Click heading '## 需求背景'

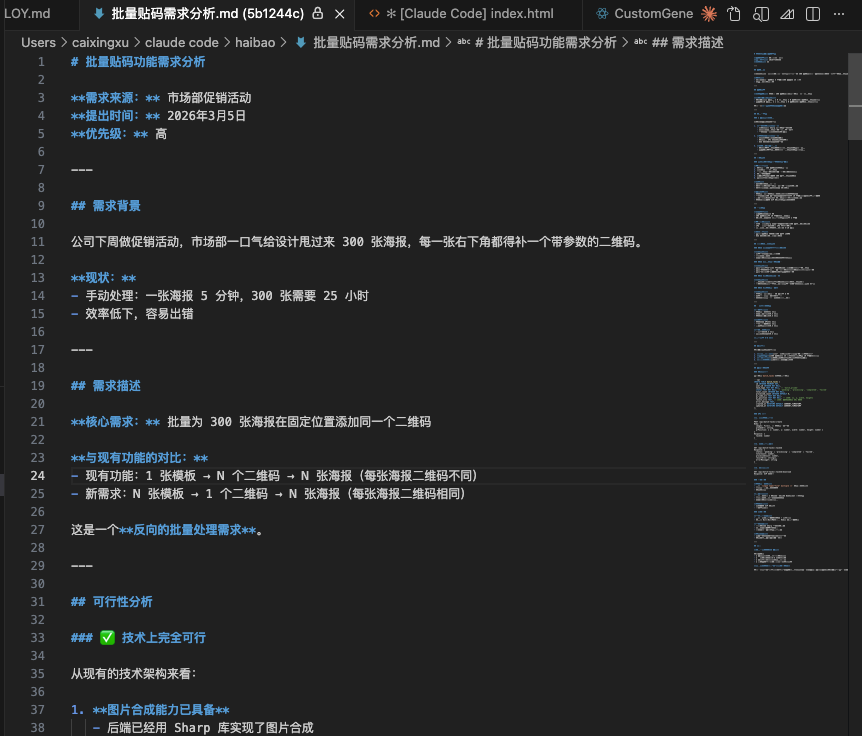[x=106, y=206]
